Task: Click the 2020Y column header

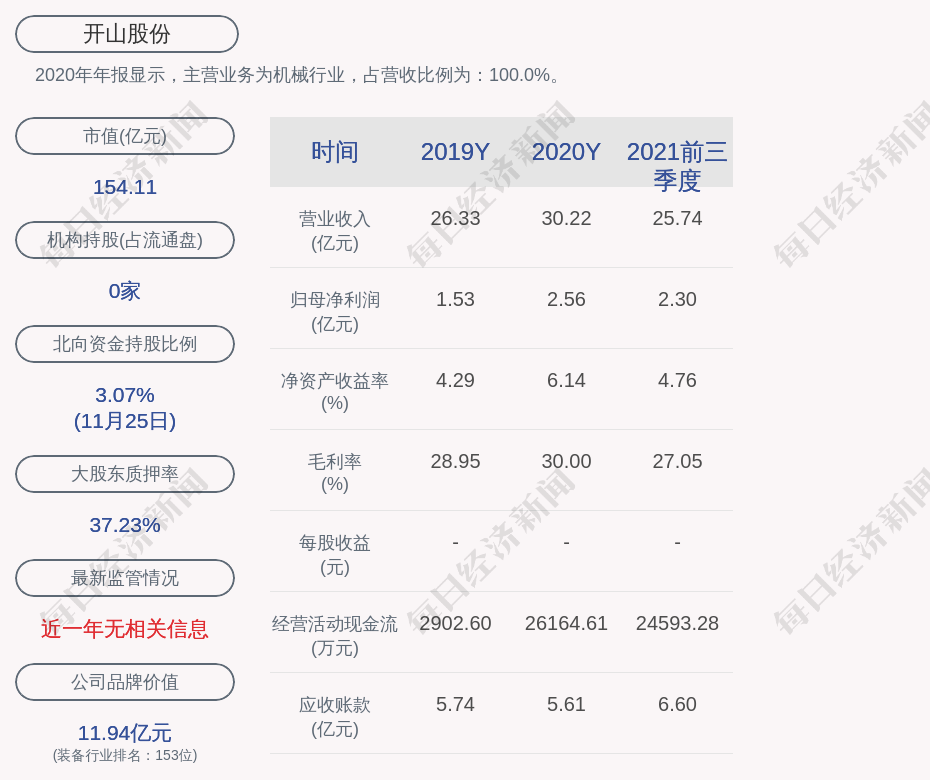Action: click(566, 152)
